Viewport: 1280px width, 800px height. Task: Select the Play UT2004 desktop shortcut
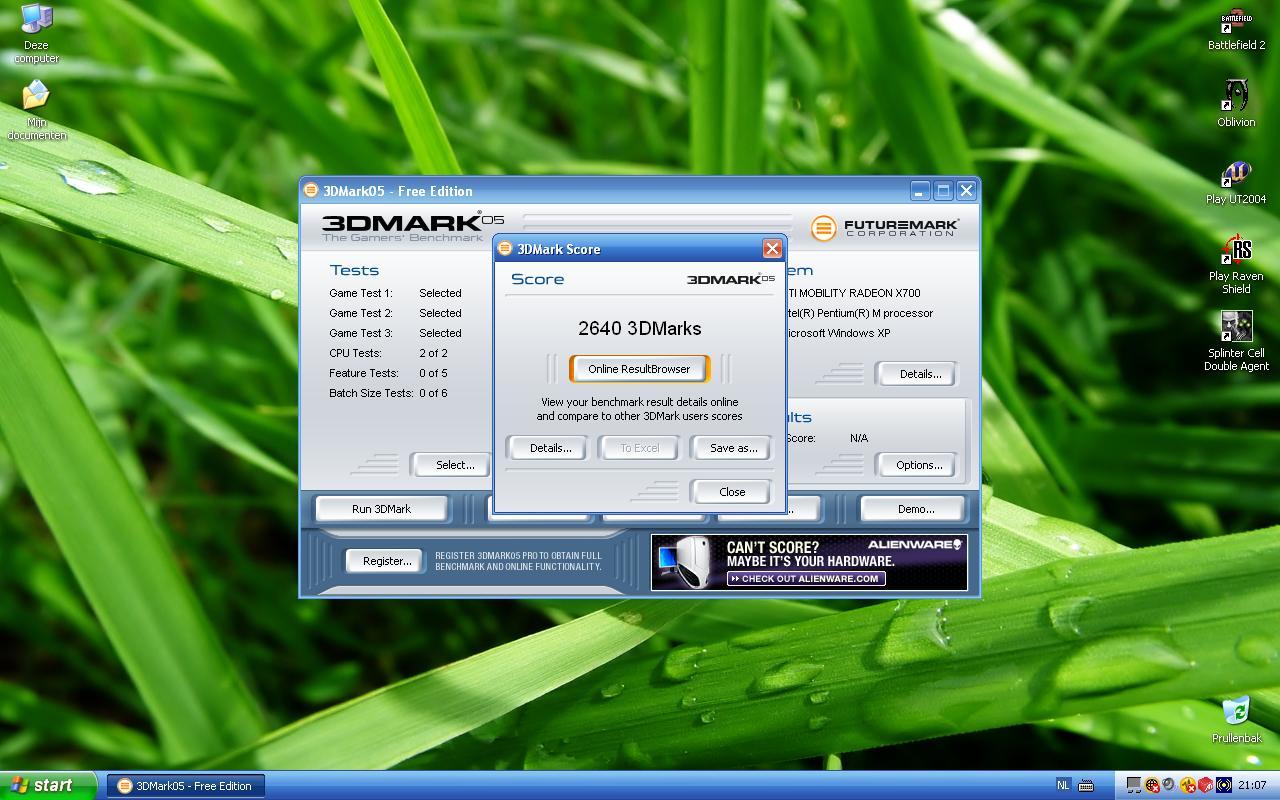tap(1236, 182)
